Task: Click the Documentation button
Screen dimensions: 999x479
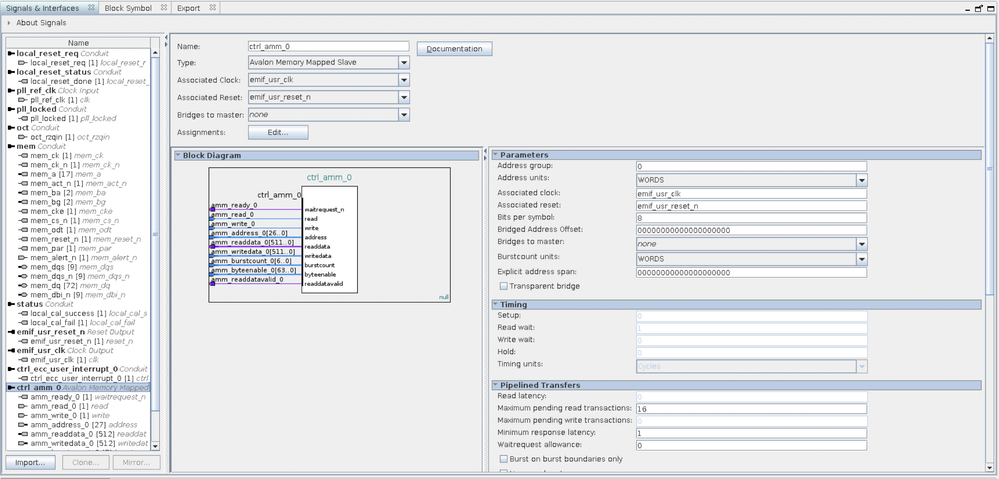Action: pyautogui.click(x=455, y=49)
